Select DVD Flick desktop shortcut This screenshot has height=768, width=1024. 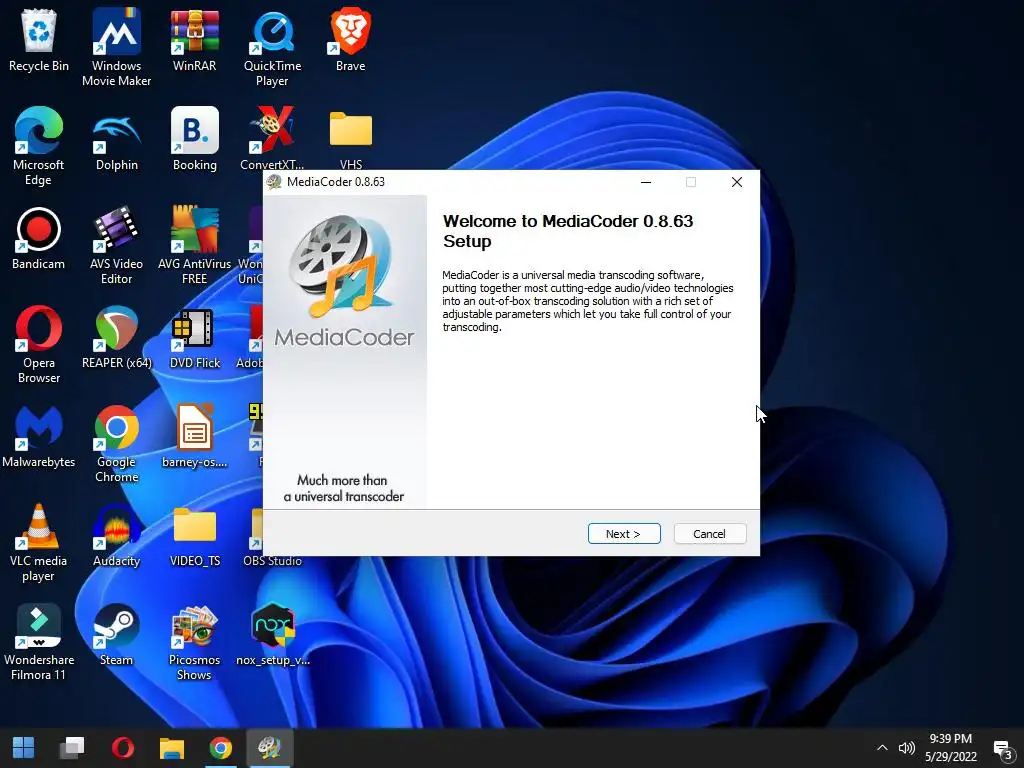[x=195, y=337]
